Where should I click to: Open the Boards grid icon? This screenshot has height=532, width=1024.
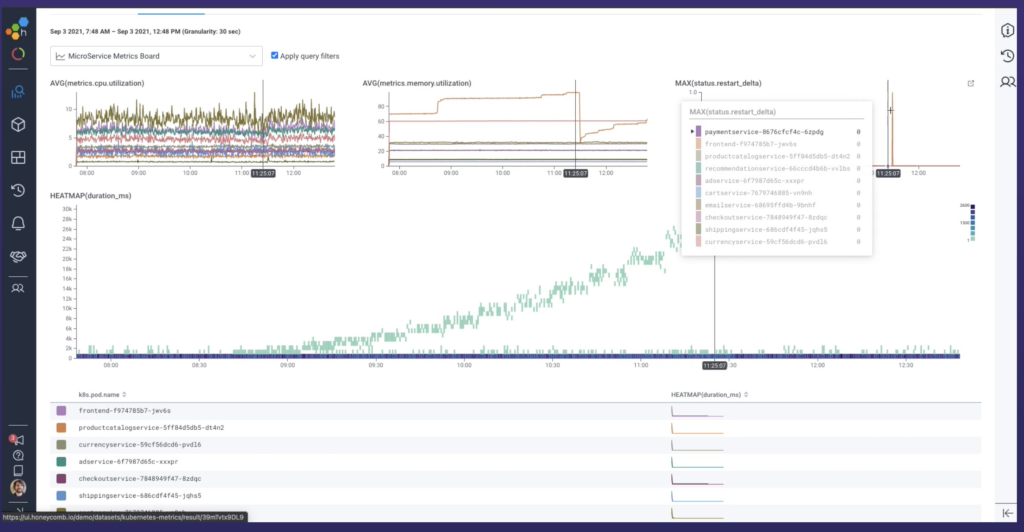pyautogui.click(x=18, y=157)
